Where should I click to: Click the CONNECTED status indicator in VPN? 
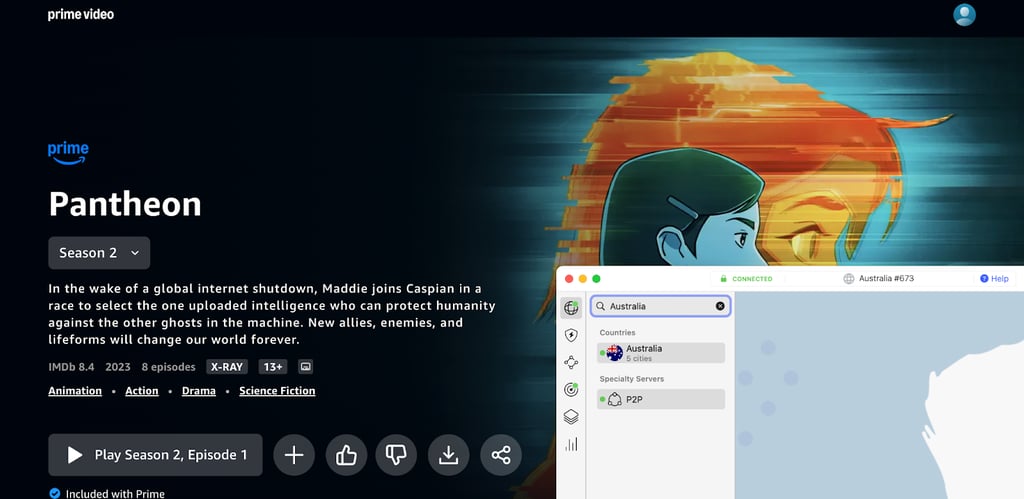tap(746, 278)
